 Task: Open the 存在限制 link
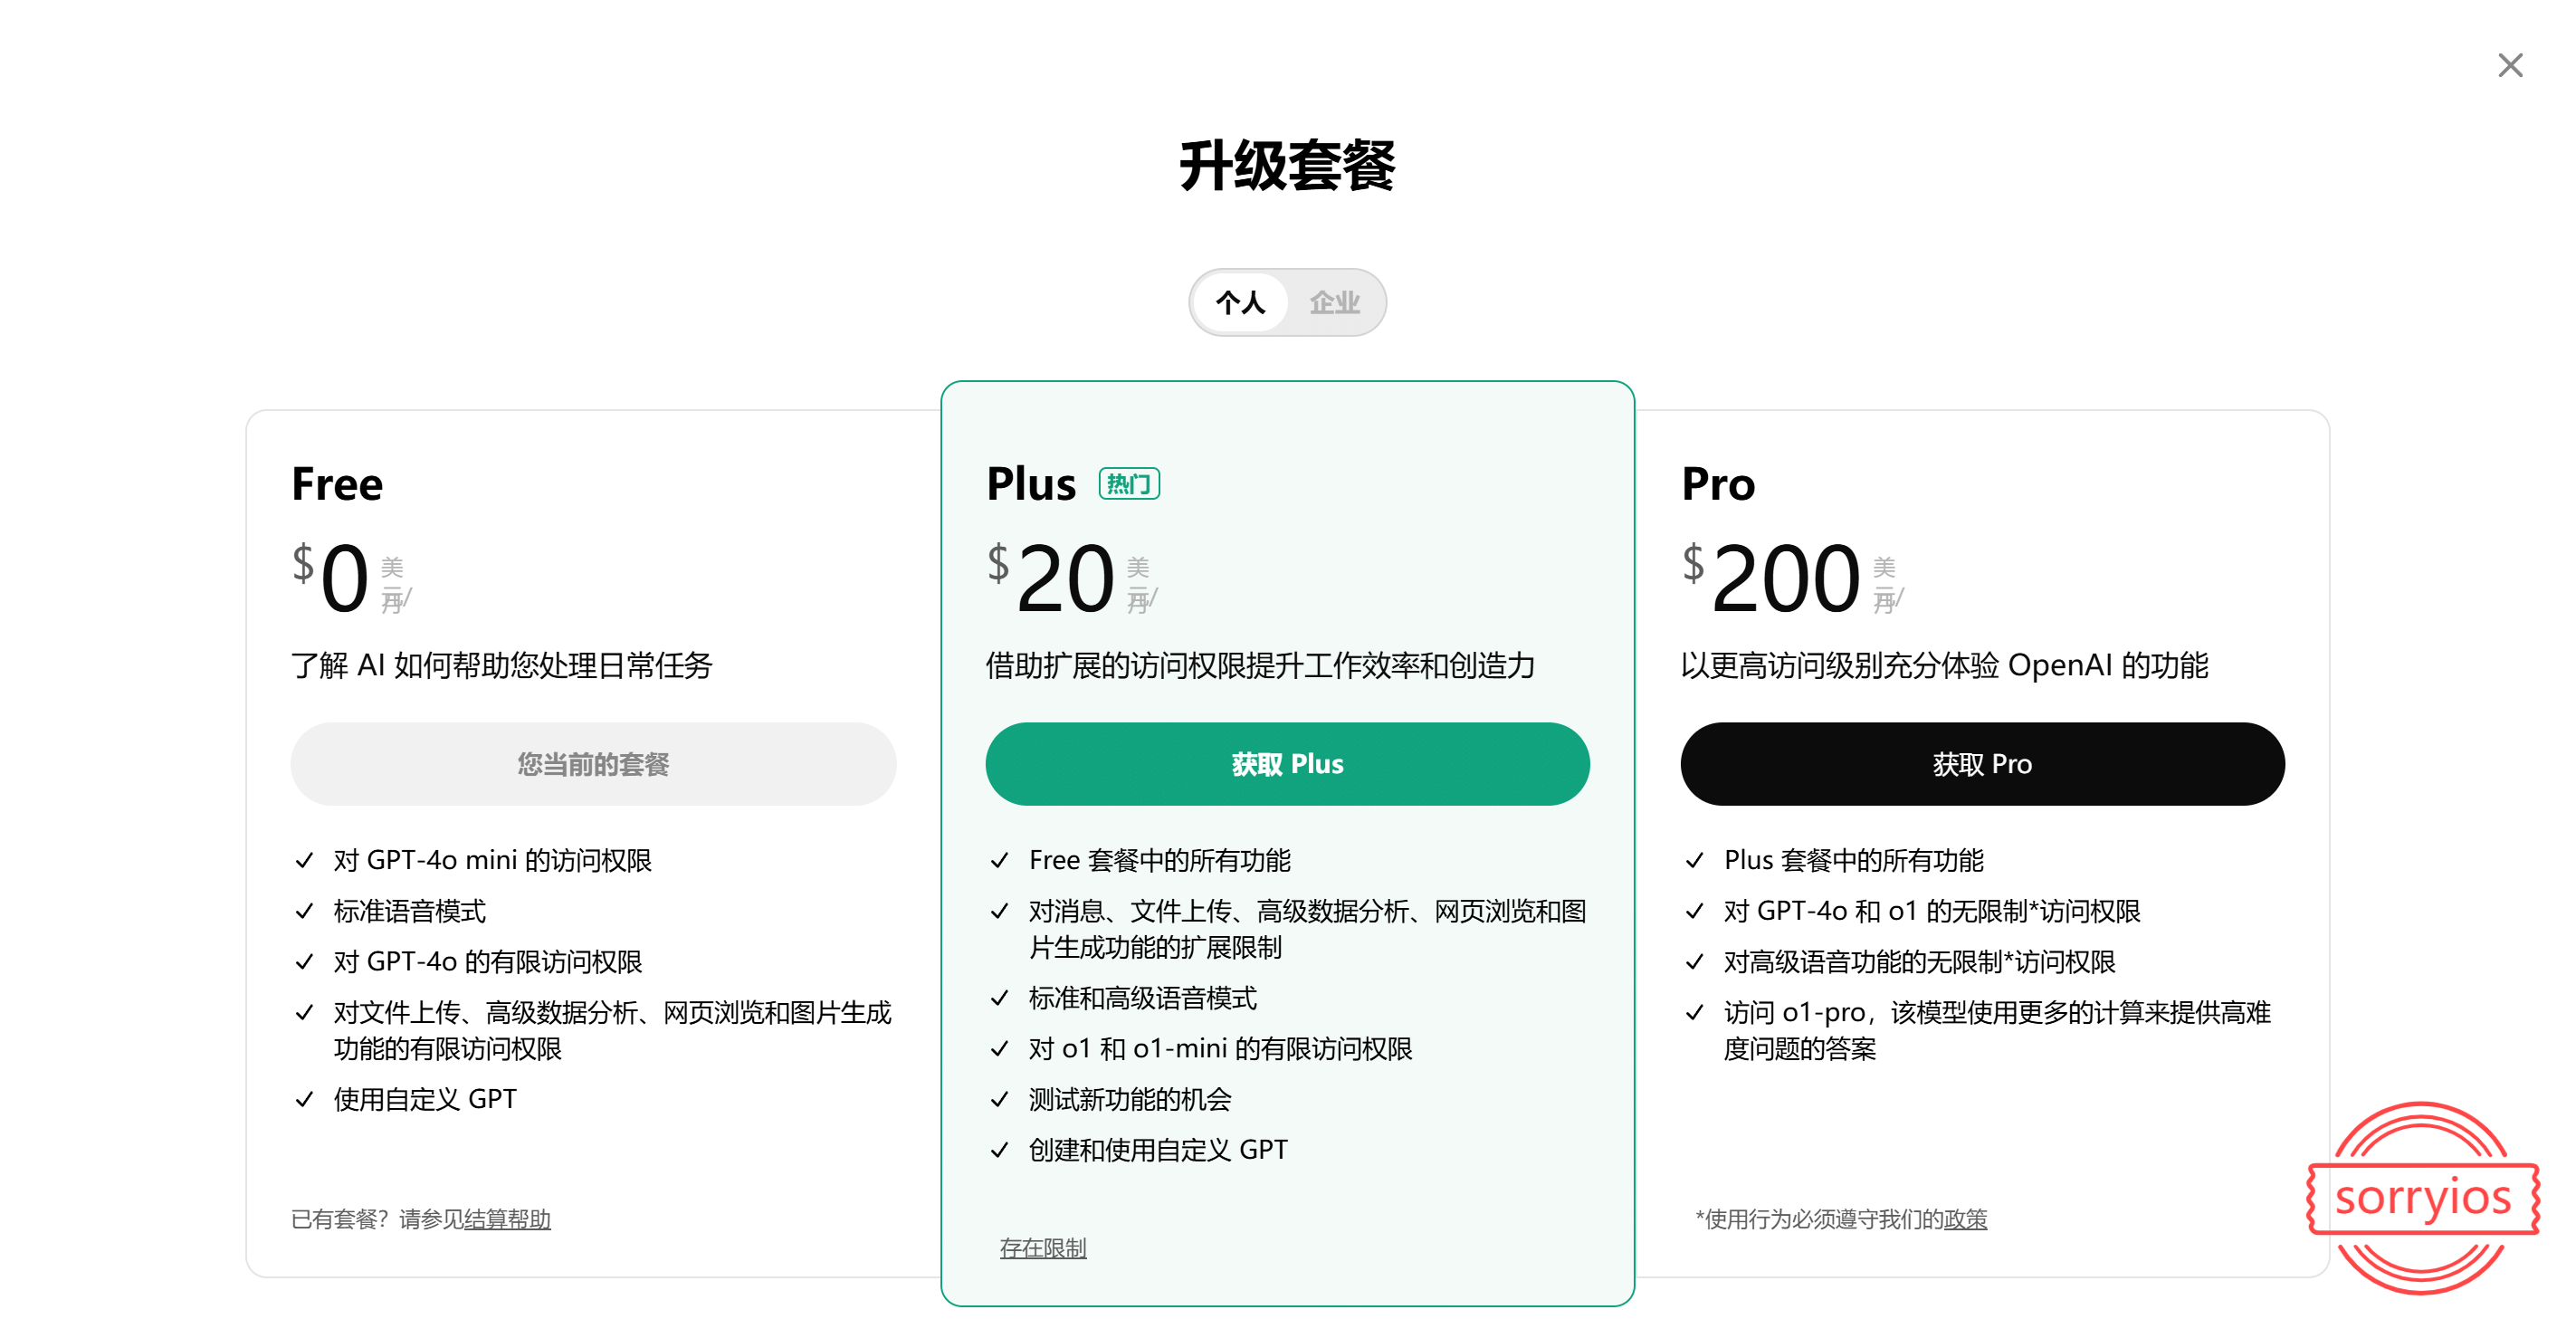(x=1042, y=1247)
